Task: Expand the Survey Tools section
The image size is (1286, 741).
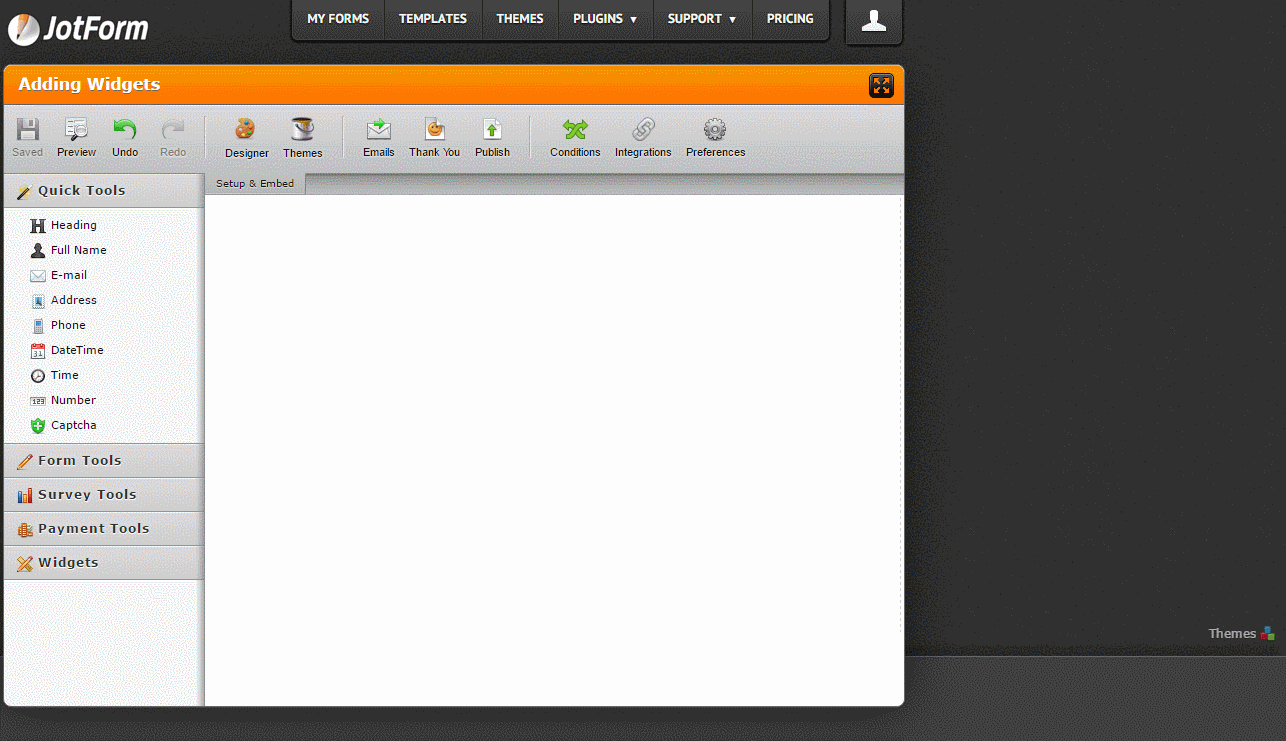Action: pos(104,495)
